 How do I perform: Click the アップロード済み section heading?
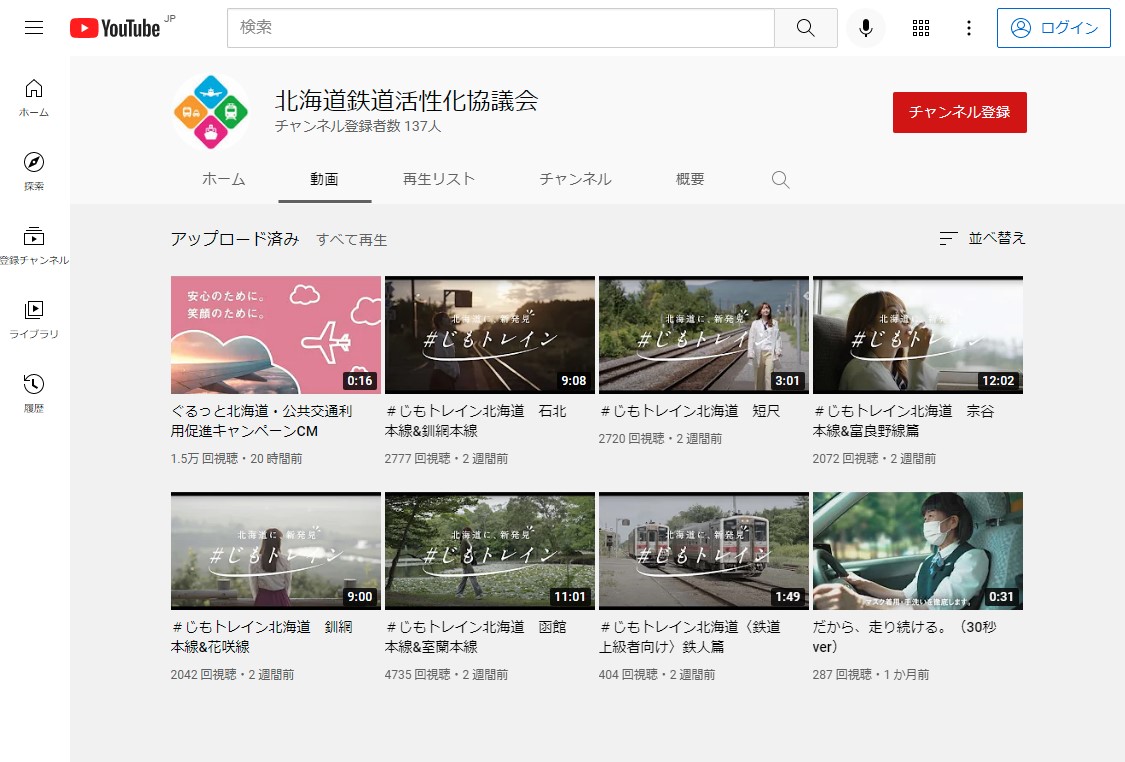pos(235,239)
